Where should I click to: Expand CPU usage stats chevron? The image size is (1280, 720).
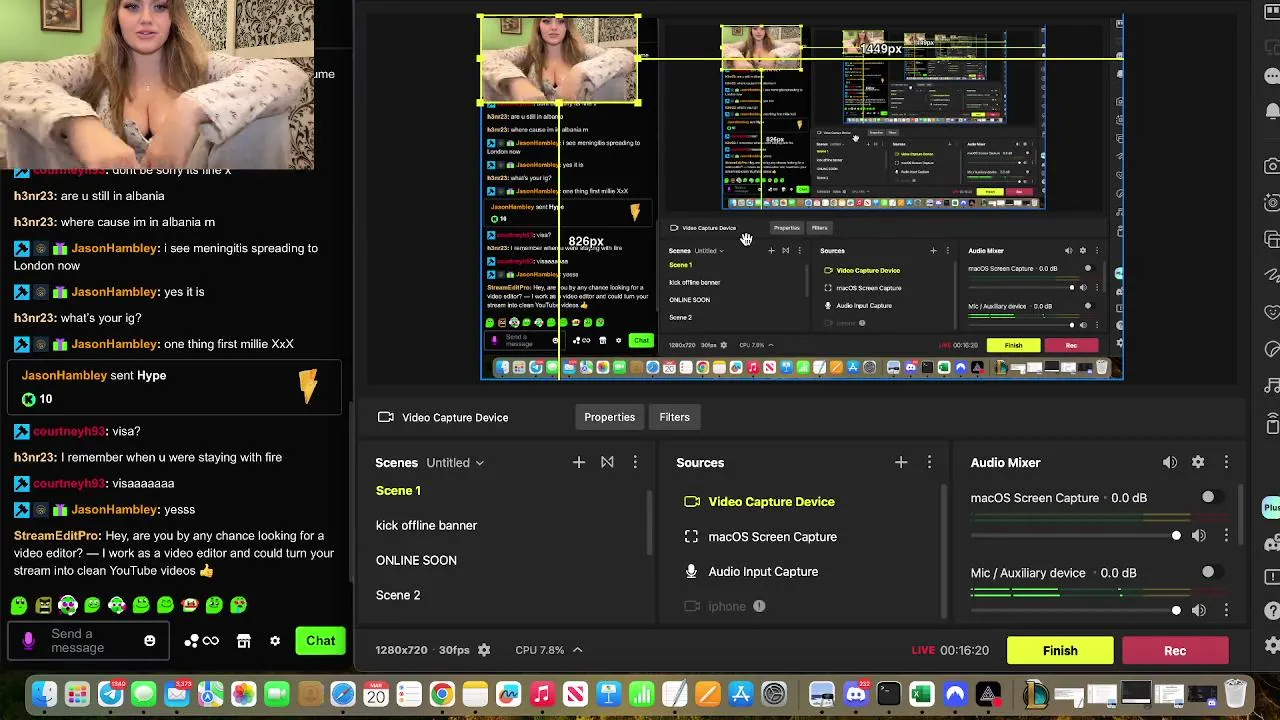pos(577,650)
